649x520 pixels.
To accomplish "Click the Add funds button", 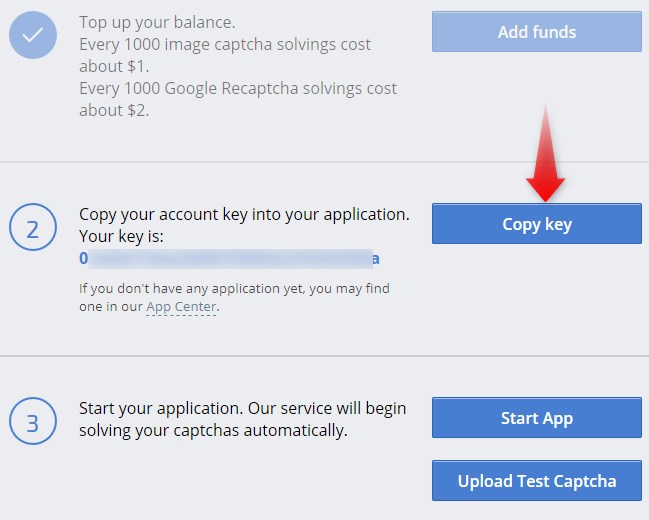I will pyautogui.click(x=537, y=32).
